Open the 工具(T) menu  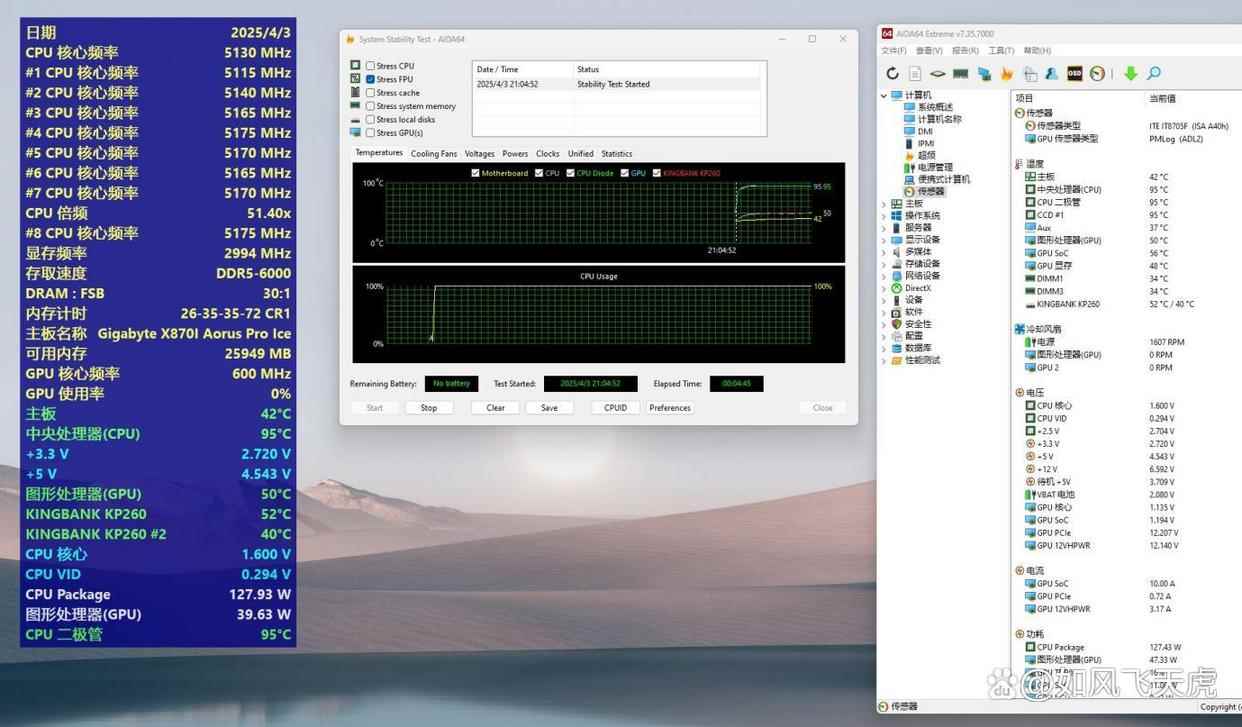point(1001,51)
